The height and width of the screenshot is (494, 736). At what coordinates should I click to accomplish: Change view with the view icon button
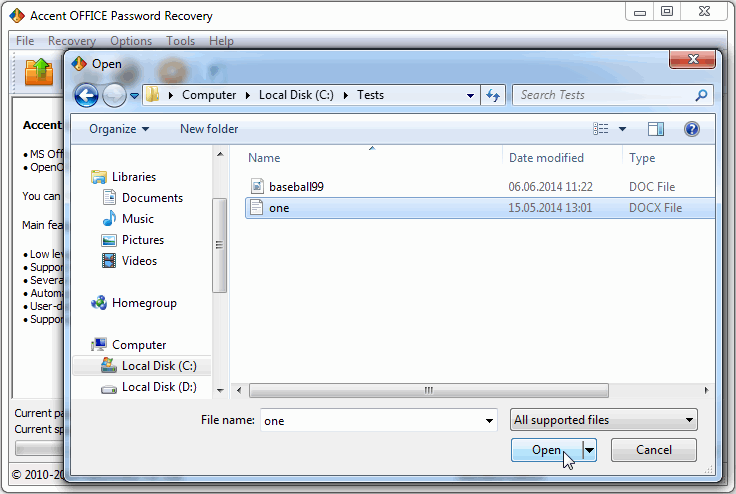point(600,129)
